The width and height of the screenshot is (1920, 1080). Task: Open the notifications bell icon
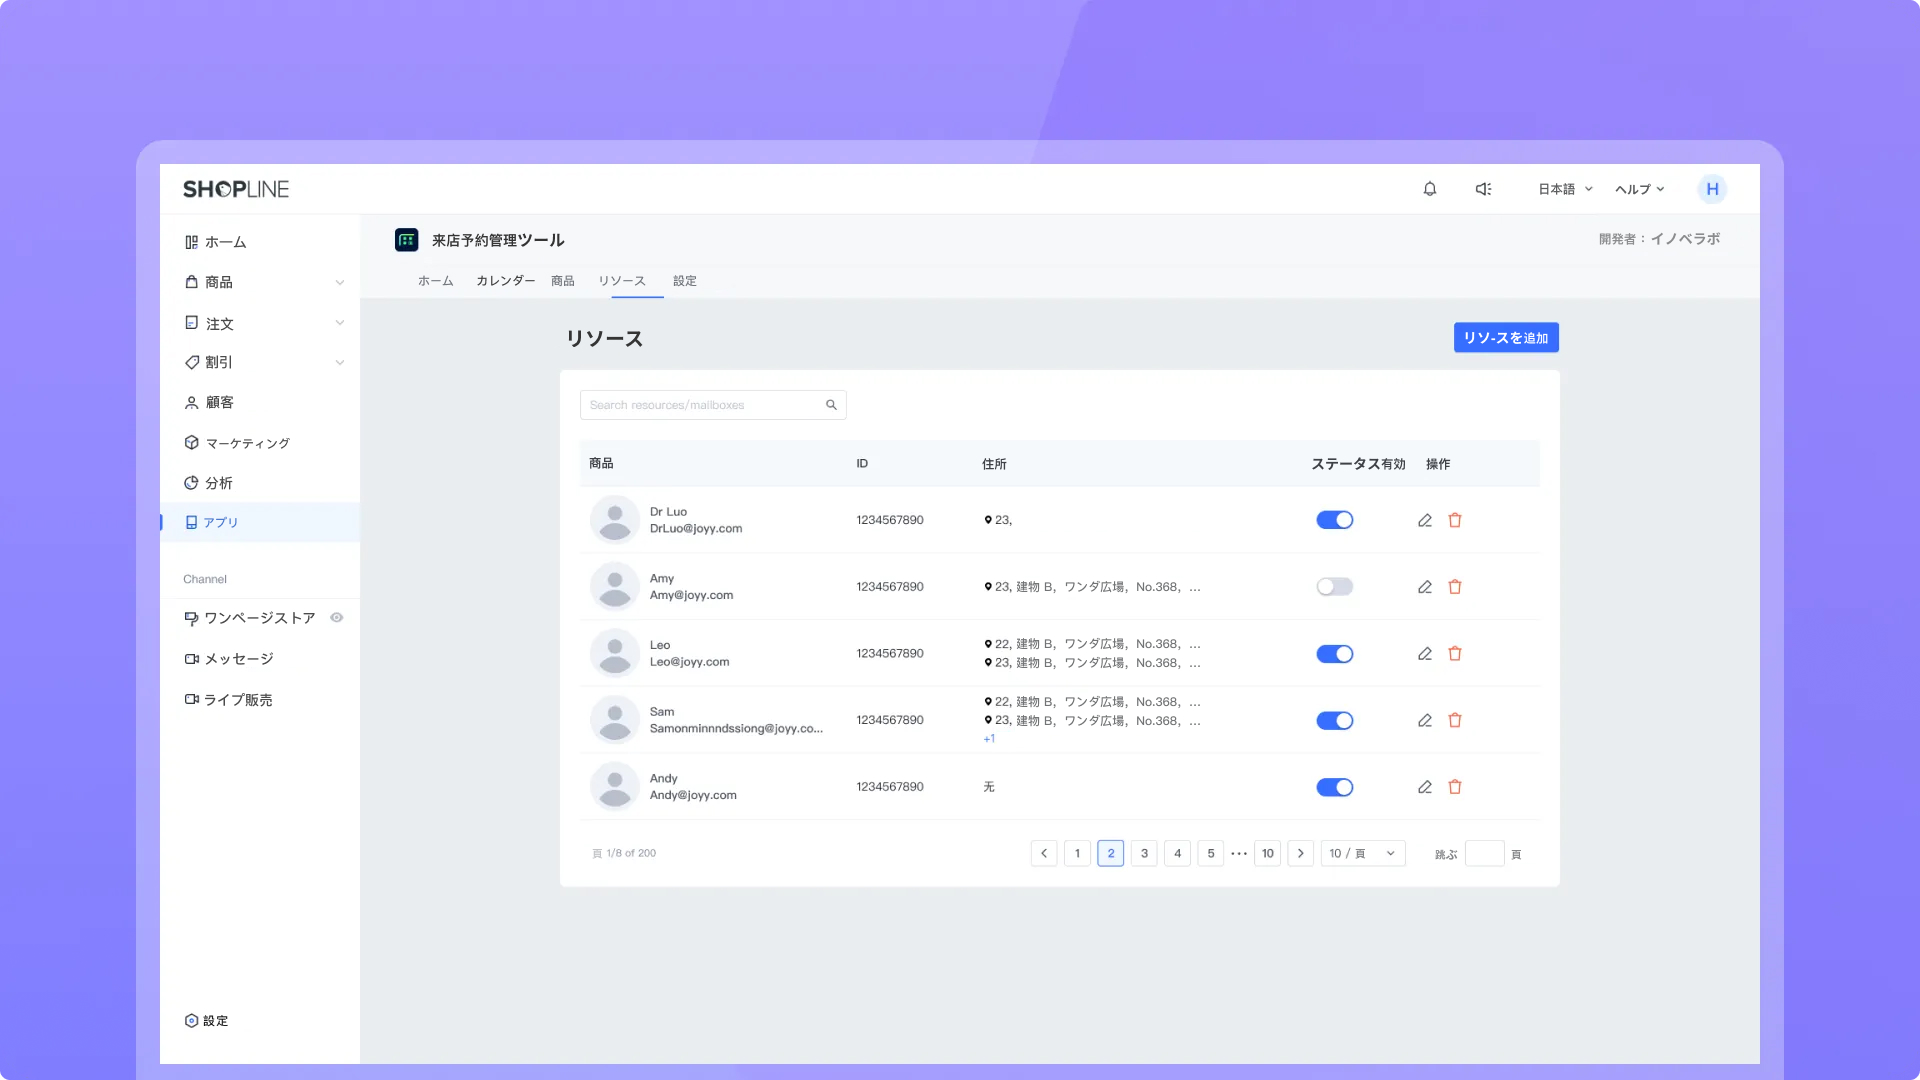1430,189
